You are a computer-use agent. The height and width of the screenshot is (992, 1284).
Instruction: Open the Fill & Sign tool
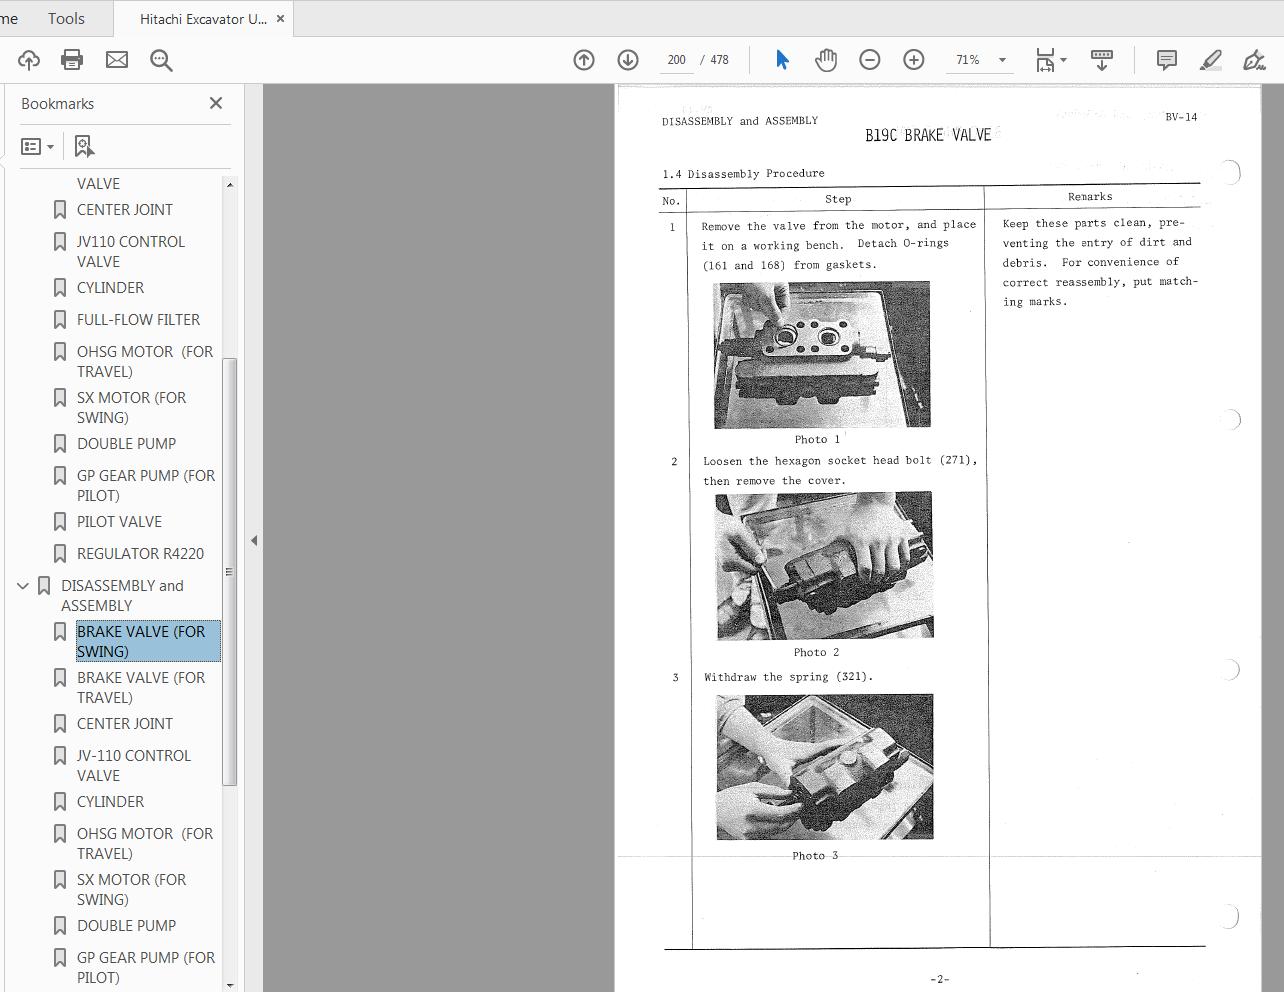point(1253,60)
